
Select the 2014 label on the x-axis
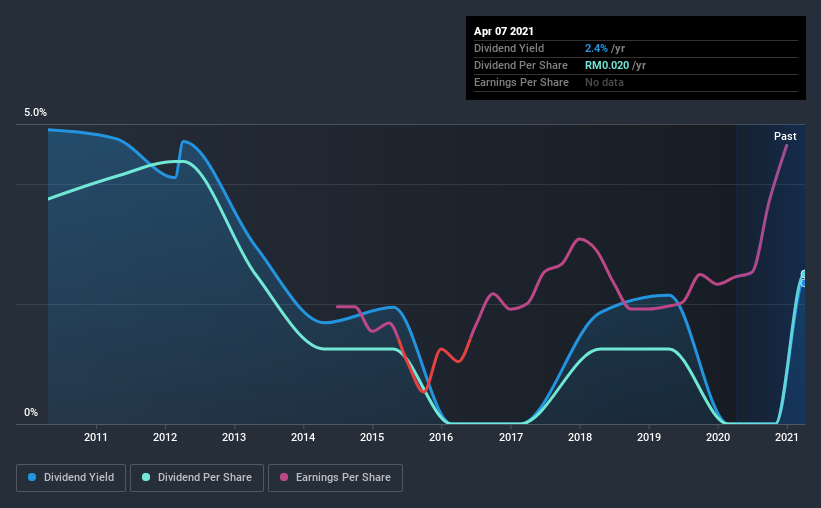(x=303, y=437)
